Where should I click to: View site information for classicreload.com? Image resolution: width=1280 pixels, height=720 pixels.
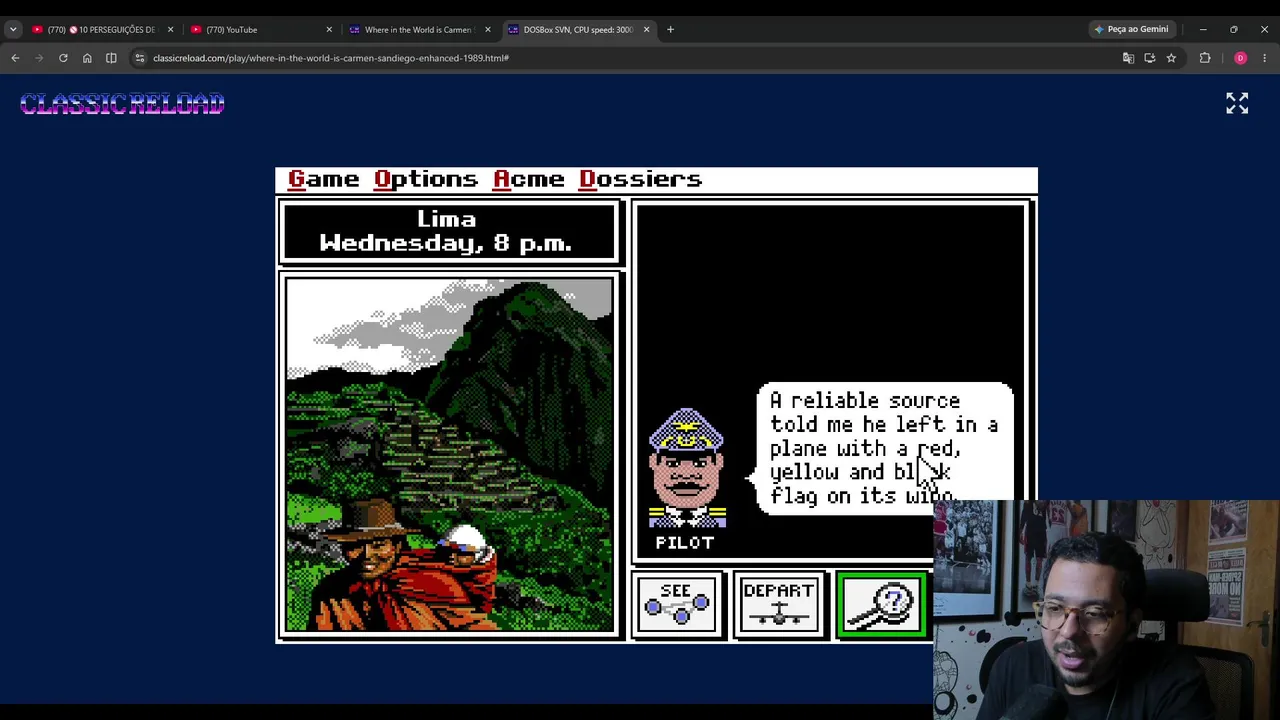tap(140, 58)
